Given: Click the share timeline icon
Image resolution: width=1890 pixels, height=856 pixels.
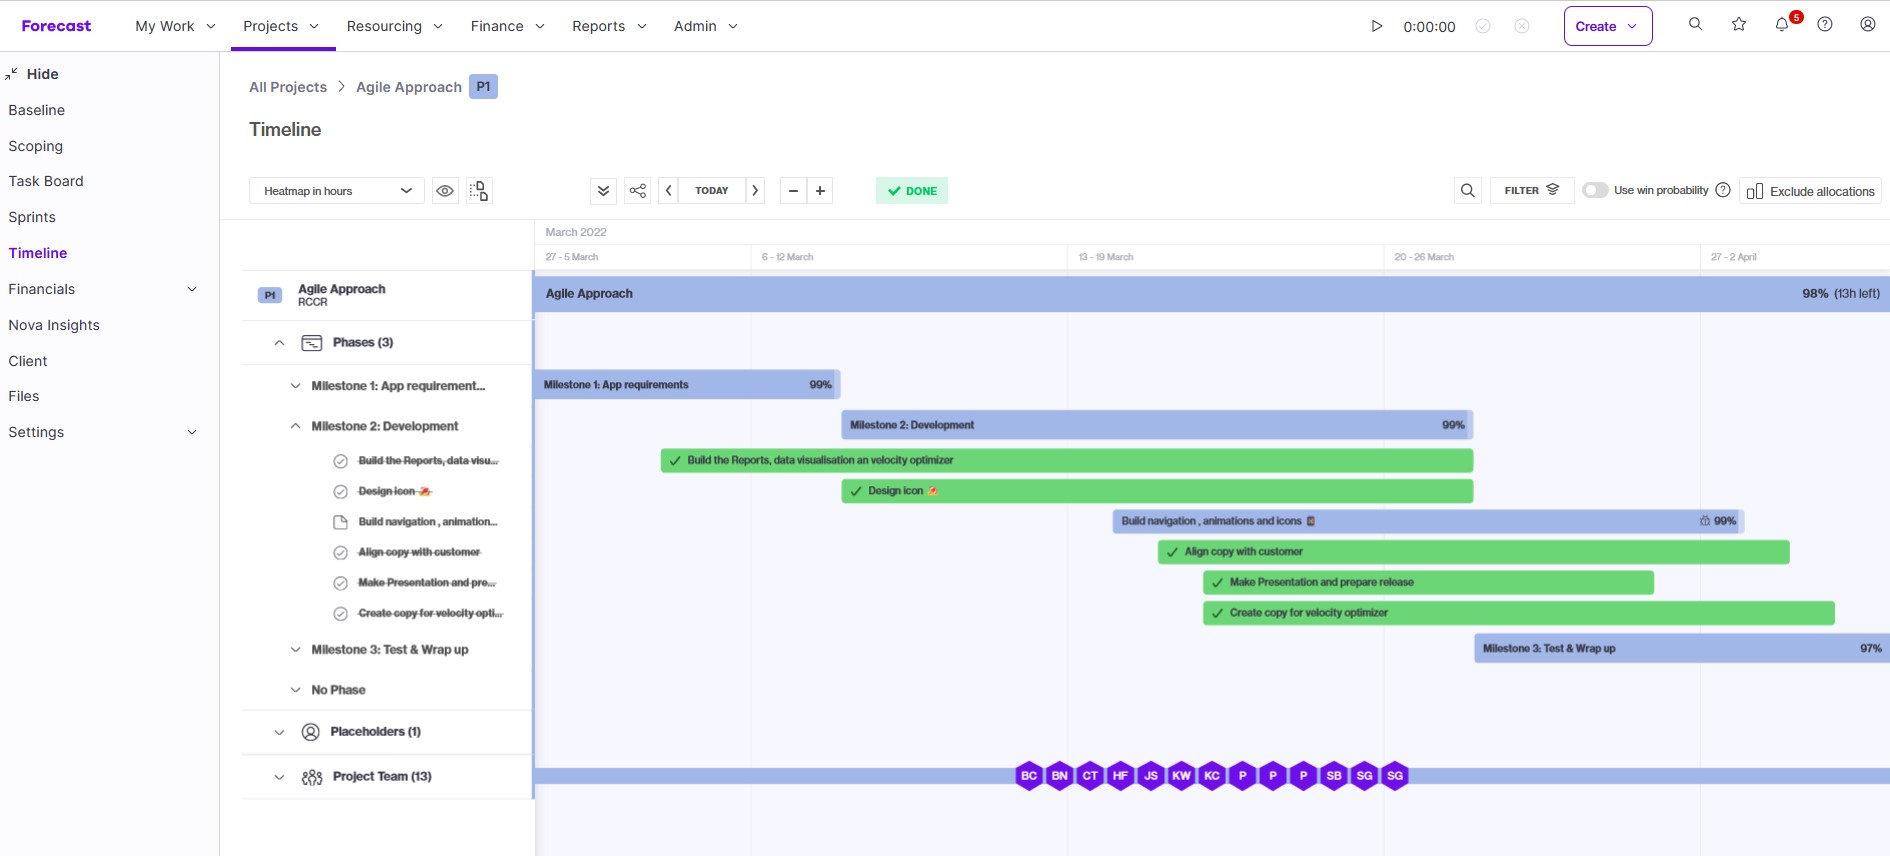Looking at the screenshot, I should 637,191.
